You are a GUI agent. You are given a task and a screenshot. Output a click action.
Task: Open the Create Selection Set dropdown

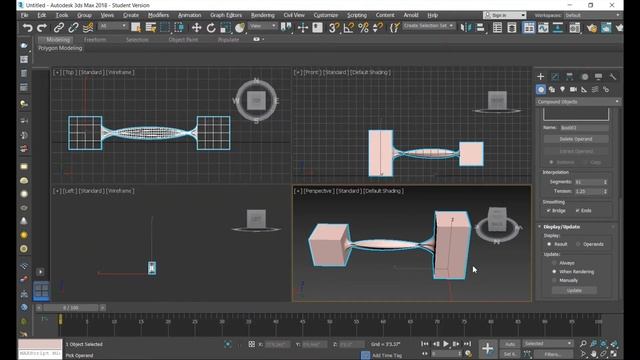[428, 26]
